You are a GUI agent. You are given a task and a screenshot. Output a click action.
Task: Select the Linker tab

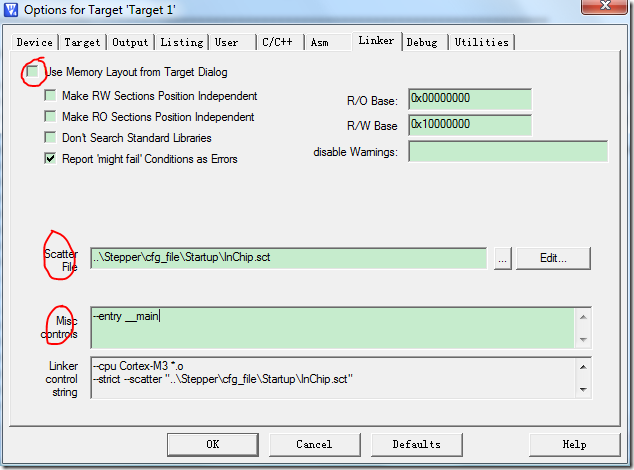click(x=376, y=41)
